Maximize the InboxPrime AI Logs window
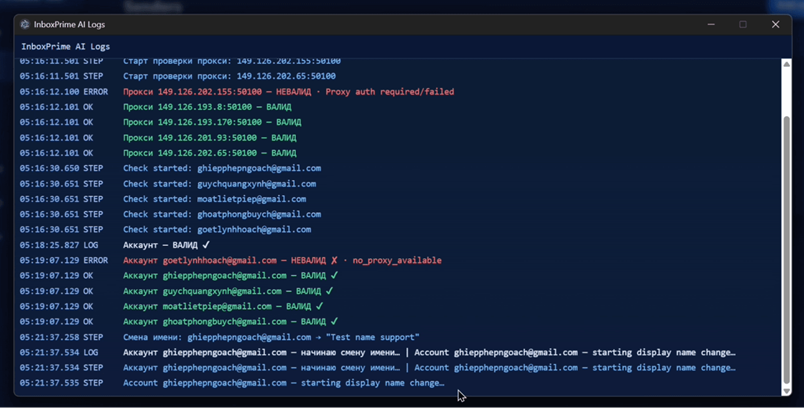The image size is (804, 408). coord(743,24)
